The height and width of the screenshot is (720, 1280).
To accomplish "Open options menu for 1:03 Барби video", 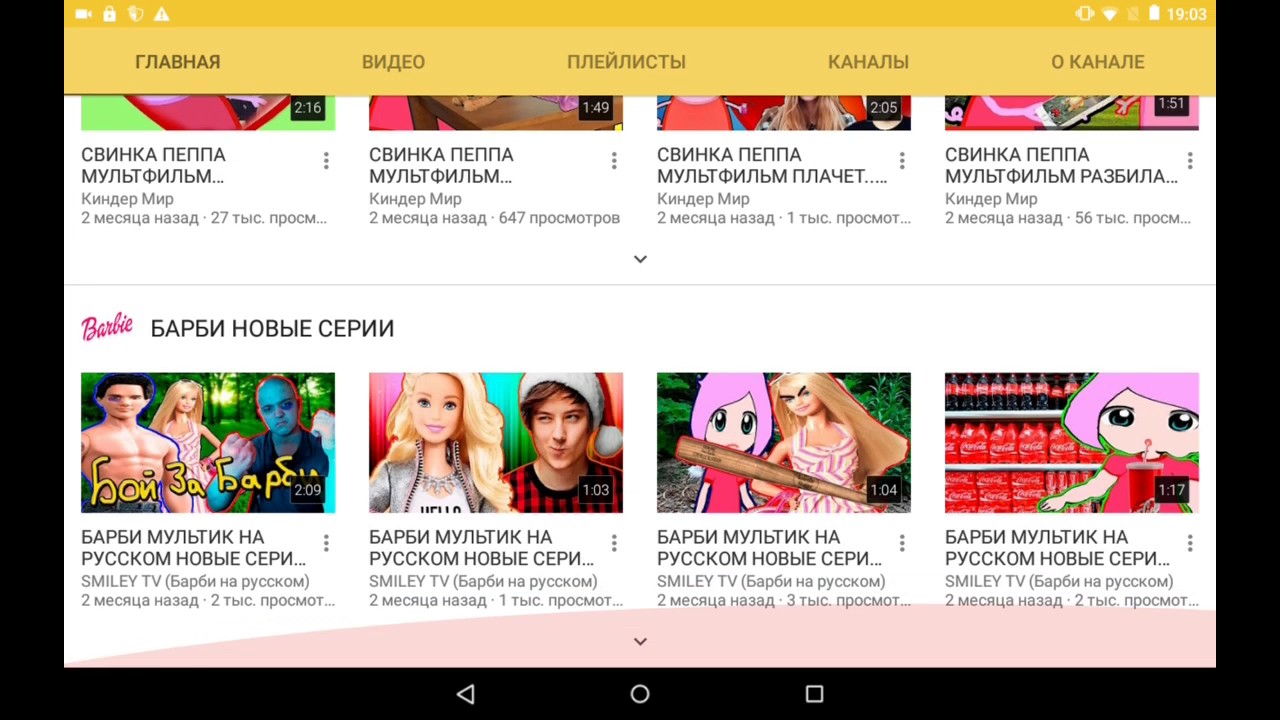I will coord(614,543).
